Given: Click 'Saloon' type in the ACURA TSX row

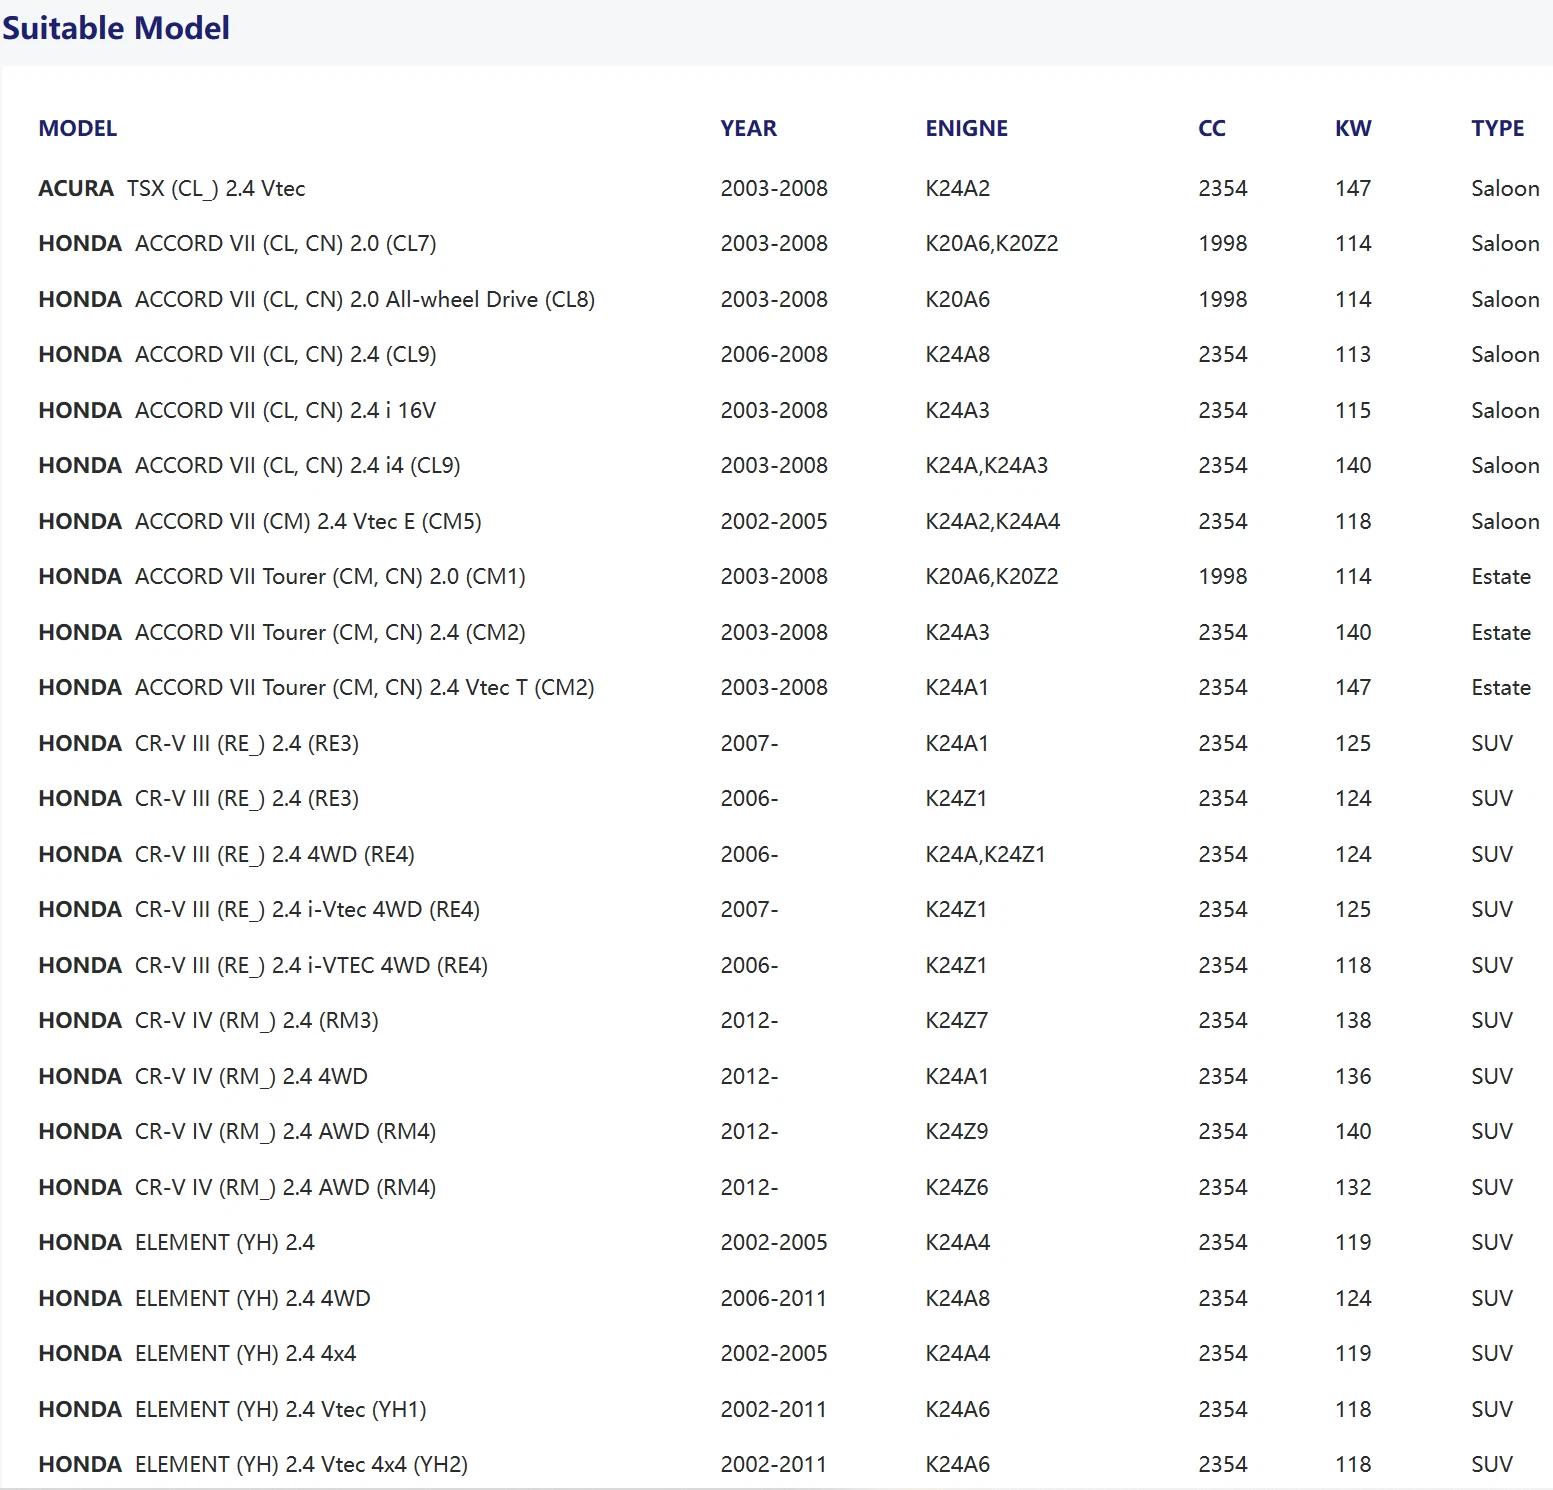Looking at the screenshot, I should coord(1505,188).
